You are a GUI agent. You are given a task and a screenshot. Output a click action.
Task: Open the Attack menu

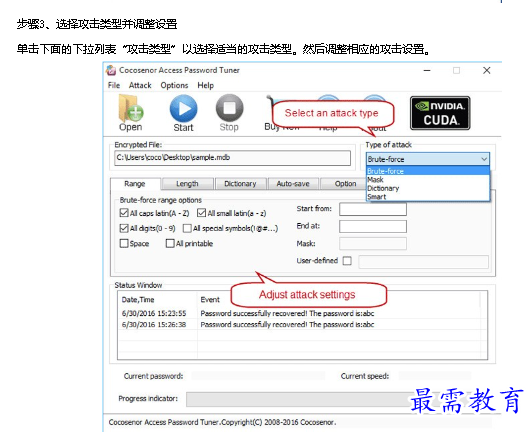point(140,85)
